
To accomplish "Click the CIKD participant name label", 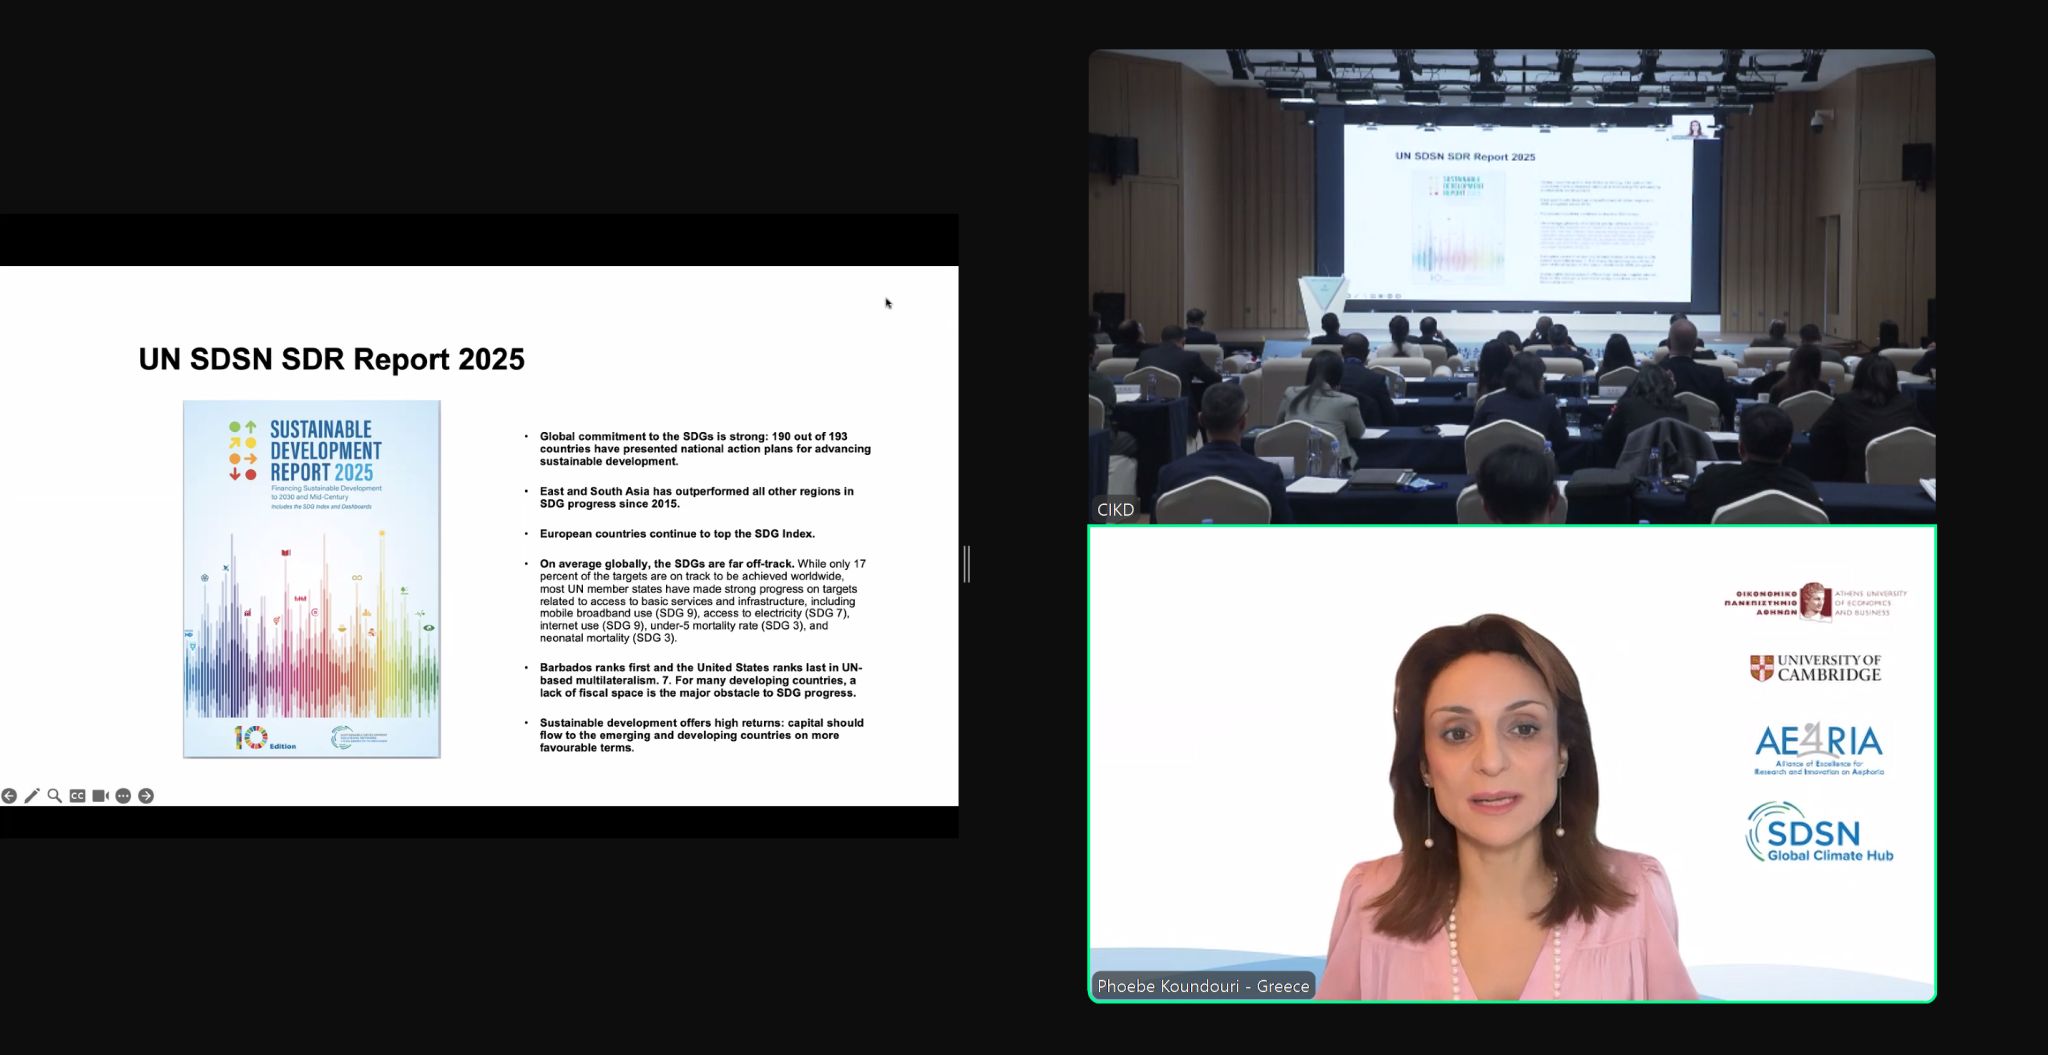I will pyautogui.click(x=1115, y=510).
